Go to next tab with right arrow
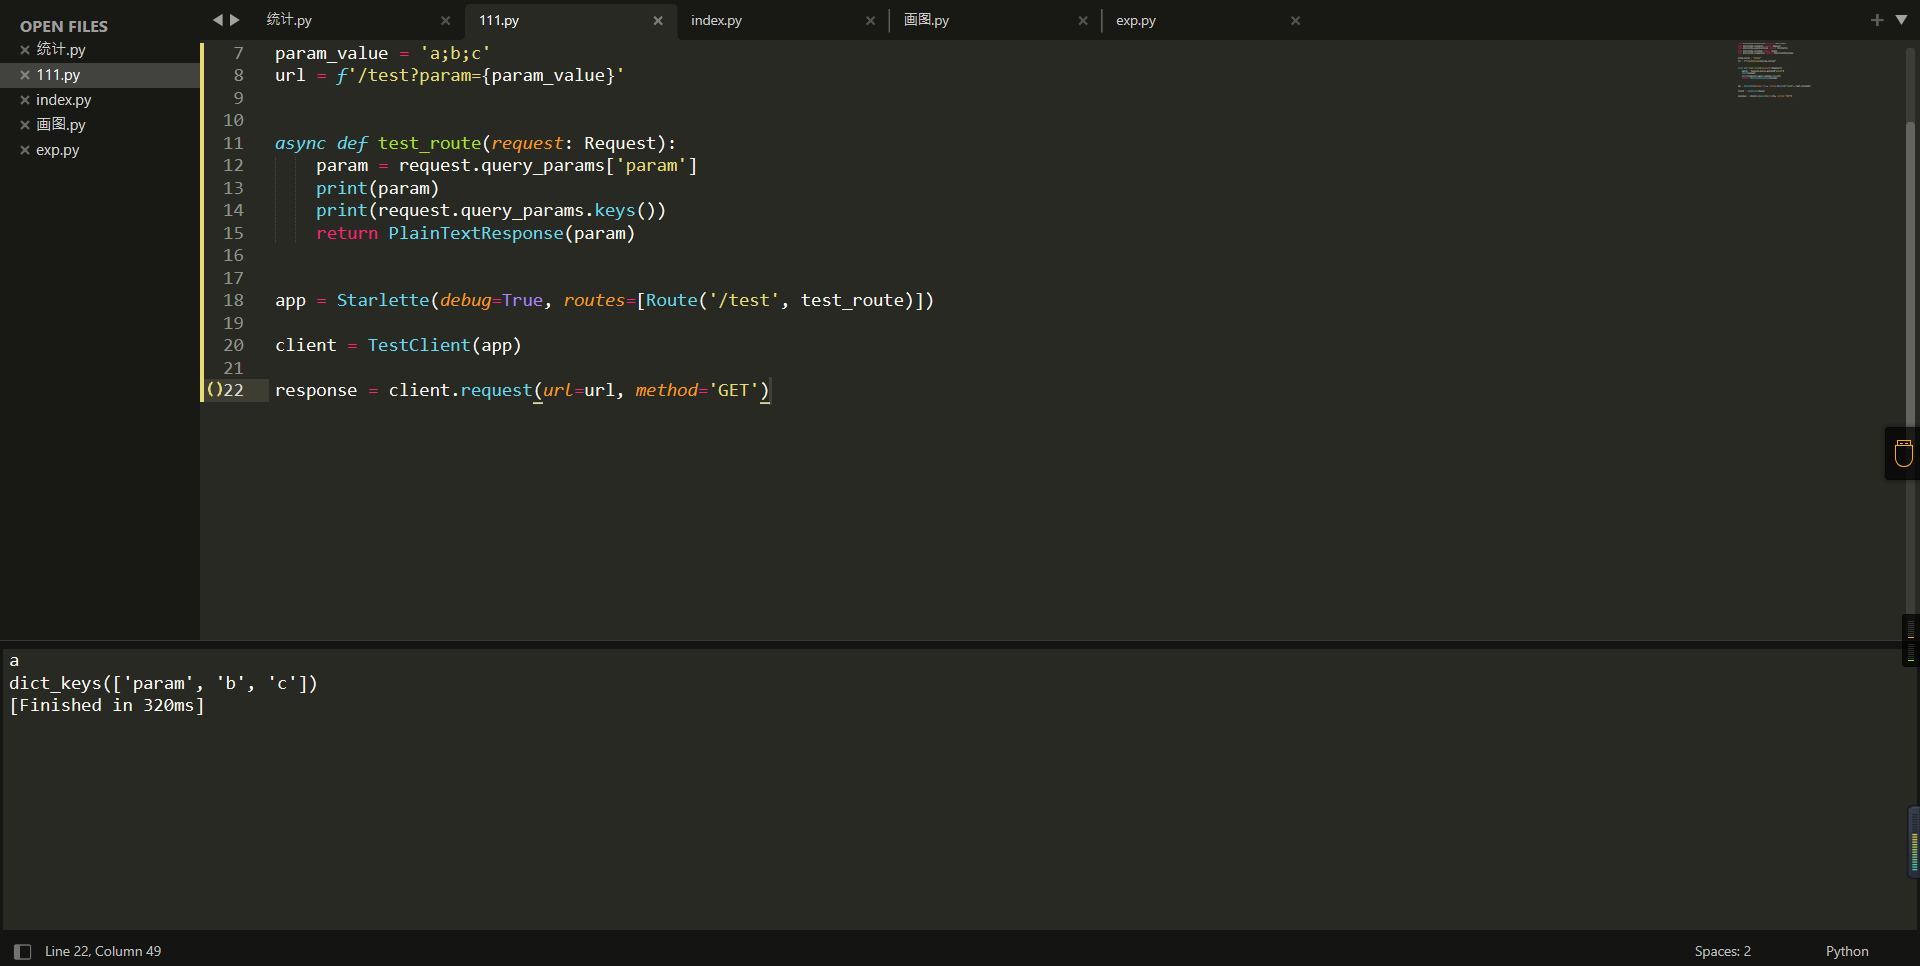The height and width of the screenshot is (966, 1920). [x=235, y=20]
